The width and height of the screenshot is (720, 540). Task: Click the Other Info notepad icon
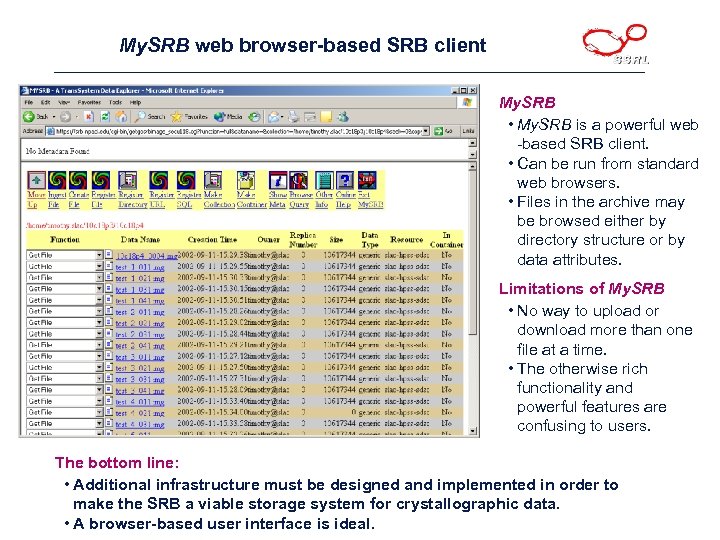324,180
